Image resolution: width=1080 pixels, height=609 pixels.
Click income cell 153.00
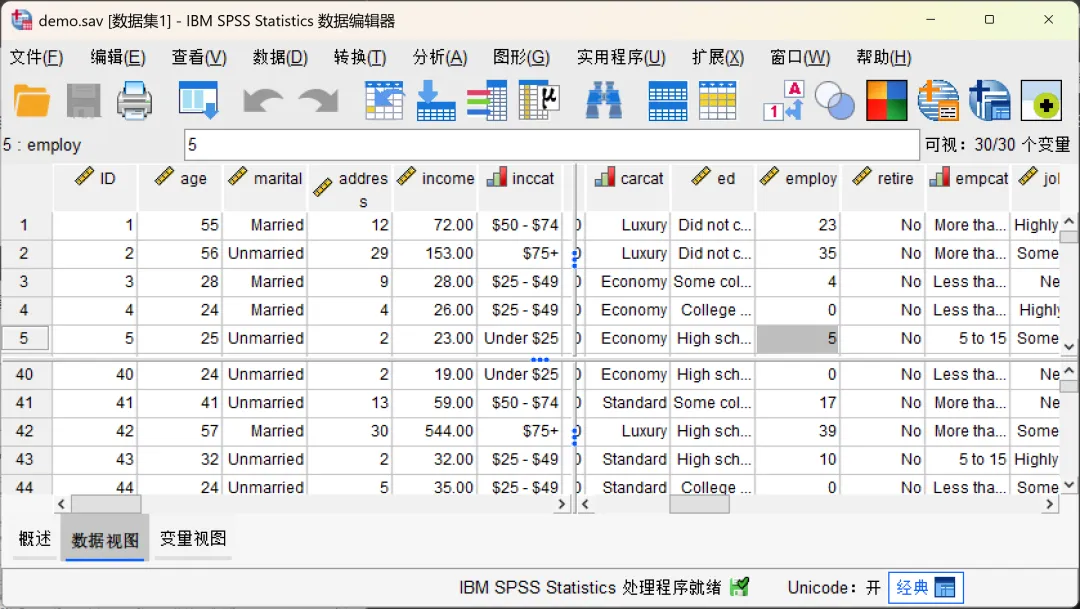(x=435, y=253)
